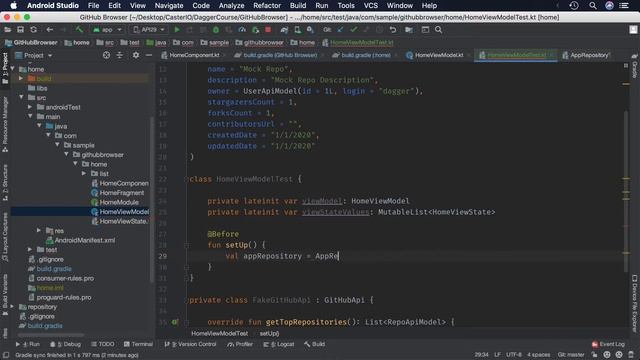Click the Save All toolbar icon

20,30
